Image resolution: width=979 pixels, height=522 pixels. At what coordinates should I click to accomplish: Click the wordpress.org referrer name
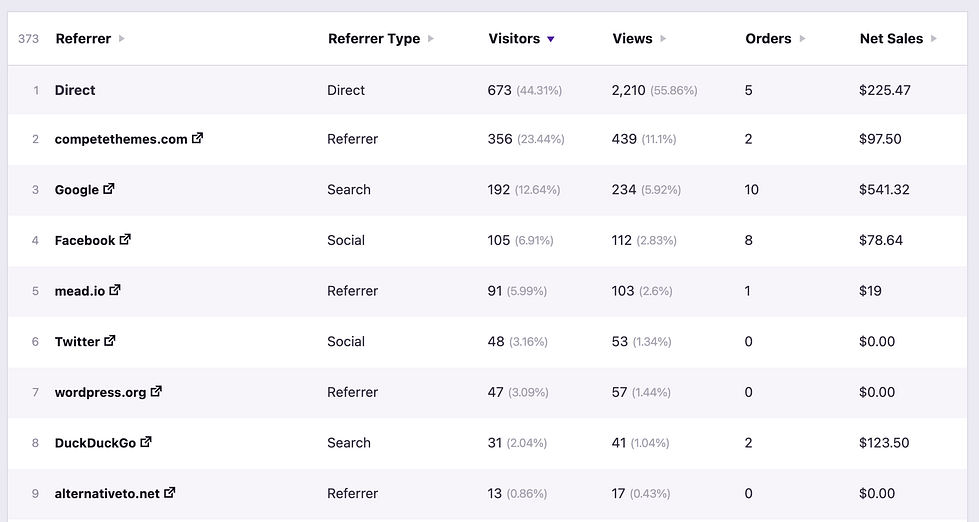(100, 392)
